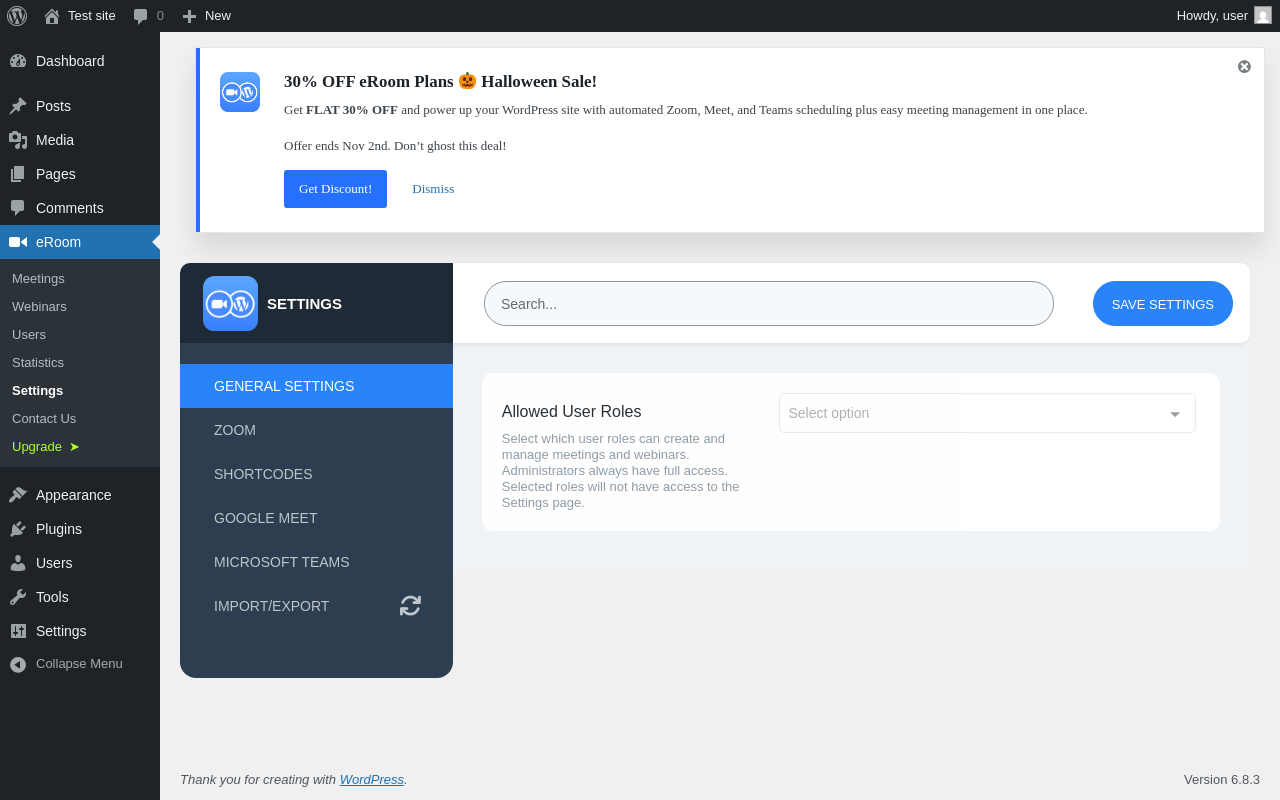Click the 'Allowed User Roles' label text

tap(572, 412)
